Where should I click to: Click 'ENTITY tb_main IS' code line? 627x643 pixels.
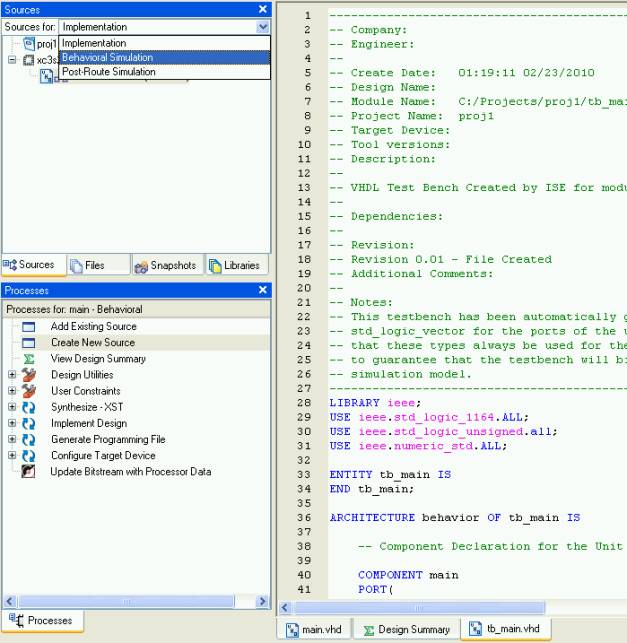[x=390, y=475]
